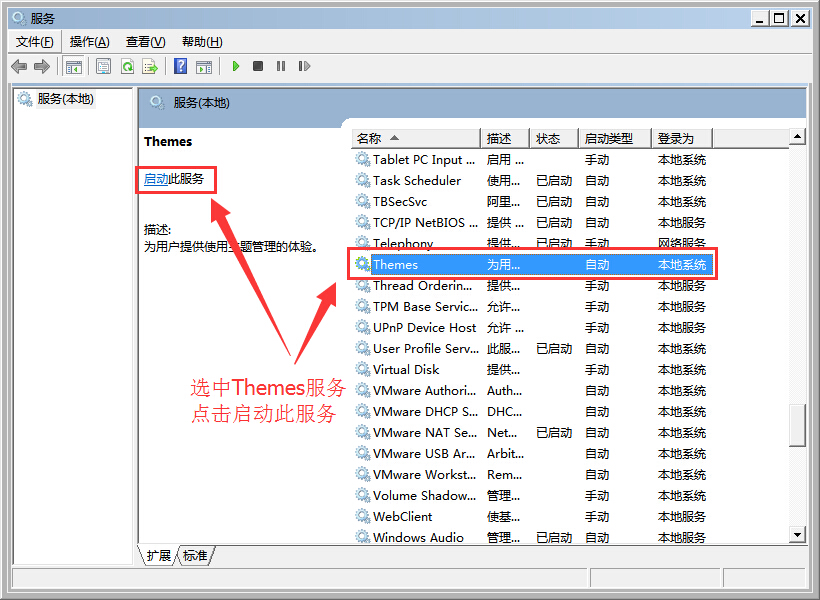Toggle the console tree pane visibility
Viewport: 820px width, 600px height.
point(73,66)
